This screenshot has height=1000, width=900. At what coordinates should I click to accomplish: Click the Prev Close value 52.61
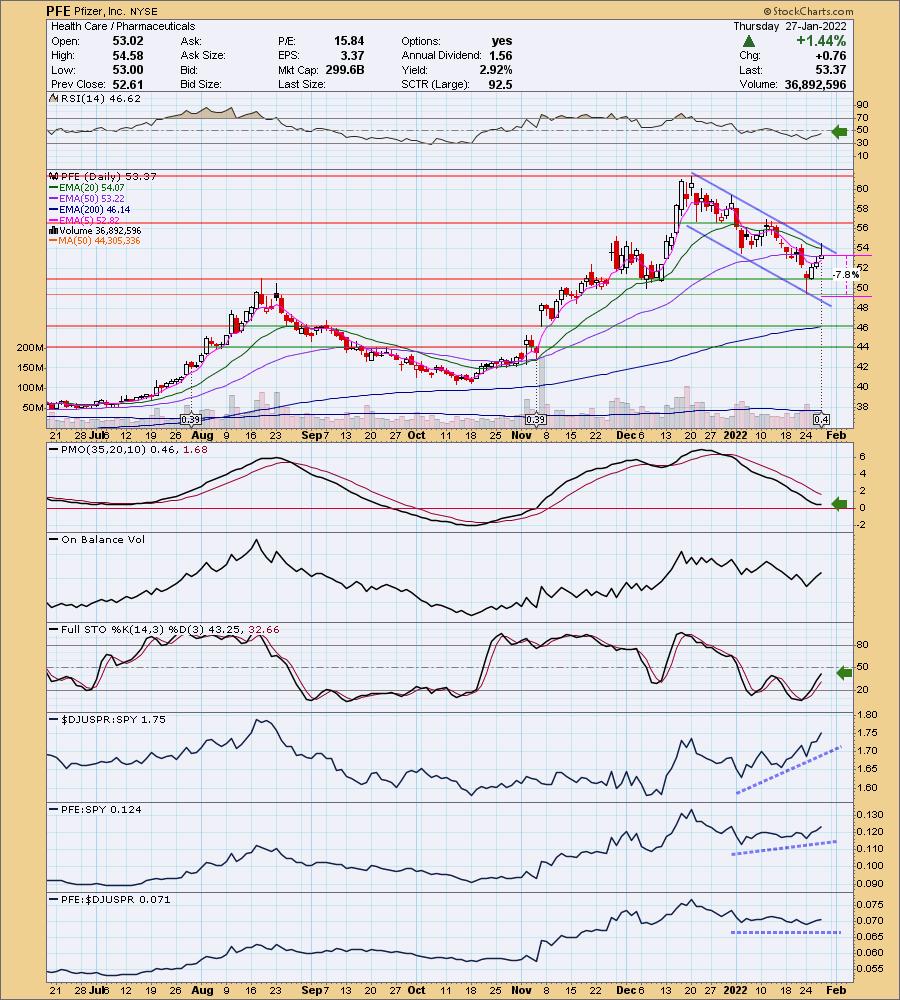[128, 85]
